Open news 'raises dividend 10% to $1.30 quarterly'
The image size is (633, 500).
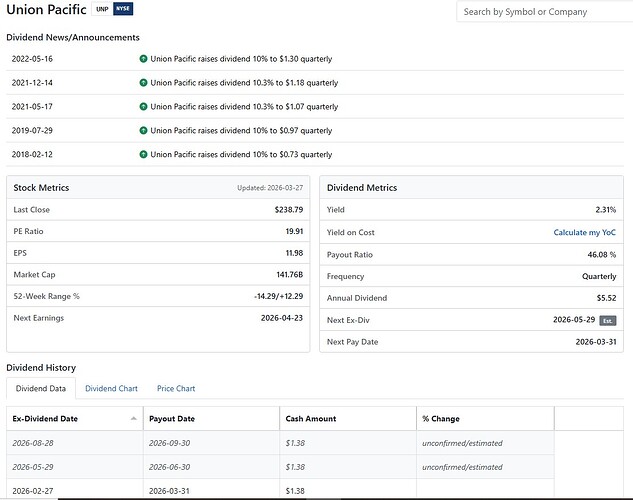pyautogui.click(x=241, y=59)
